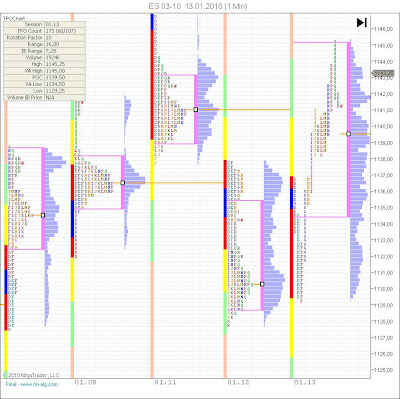The image size is (400, 399).
Task: Select the Volume row in info table
Action: (x=44, y=58)
